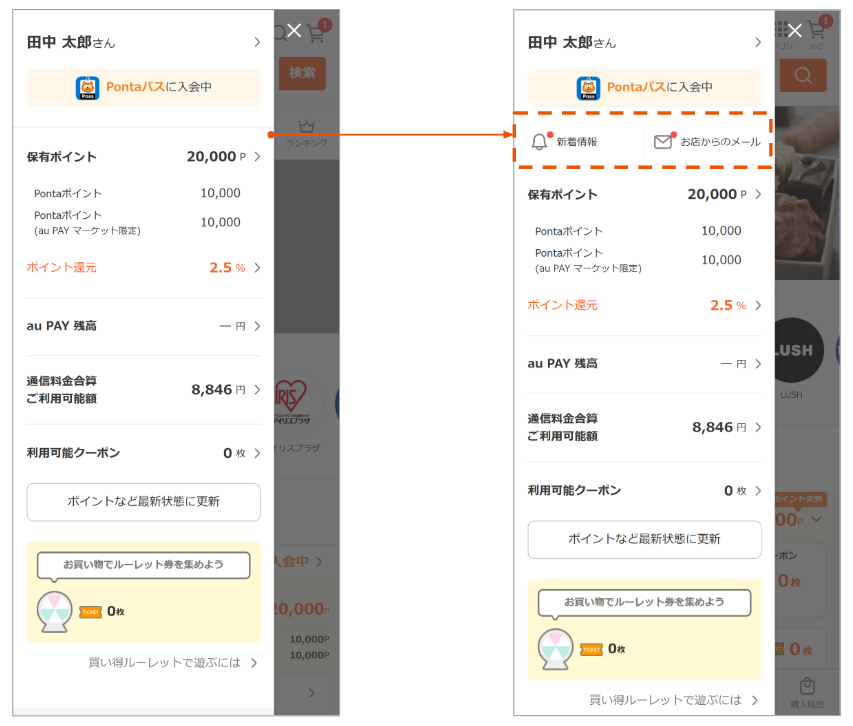The height and width of the screenshot is (726, 853).
Task: Tap the ランキング crown icon
Action: click(307, 127)
